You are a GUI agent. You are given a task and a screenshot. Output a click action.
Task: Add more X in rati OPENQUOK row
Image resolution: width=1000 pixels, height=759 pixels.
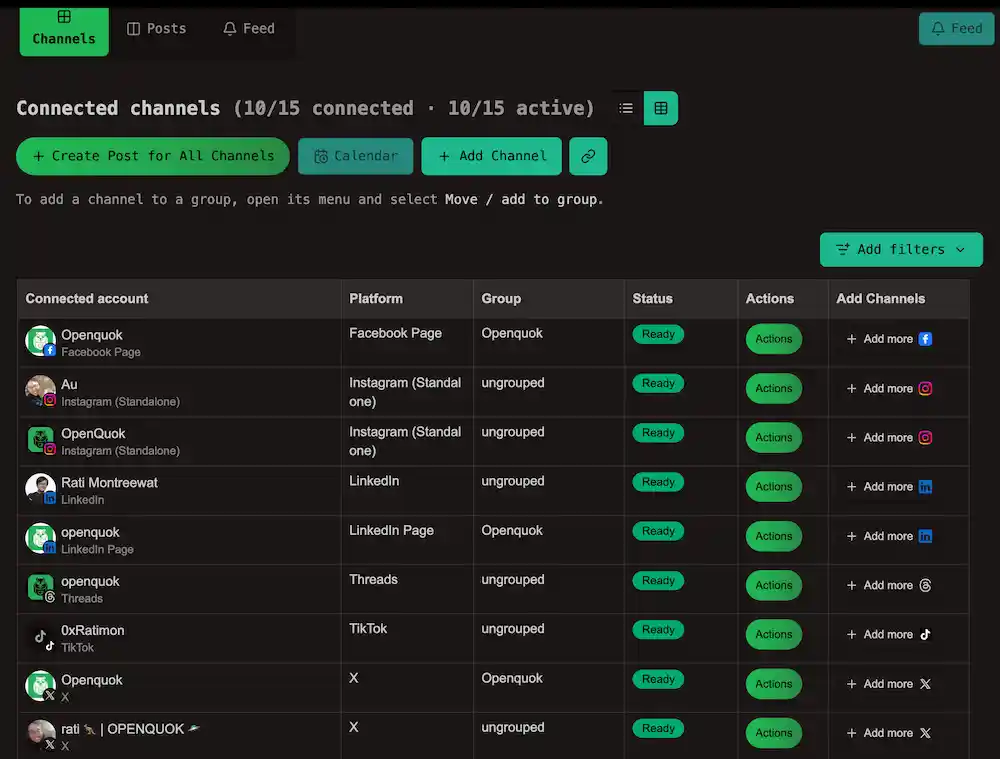pos(889,733)
